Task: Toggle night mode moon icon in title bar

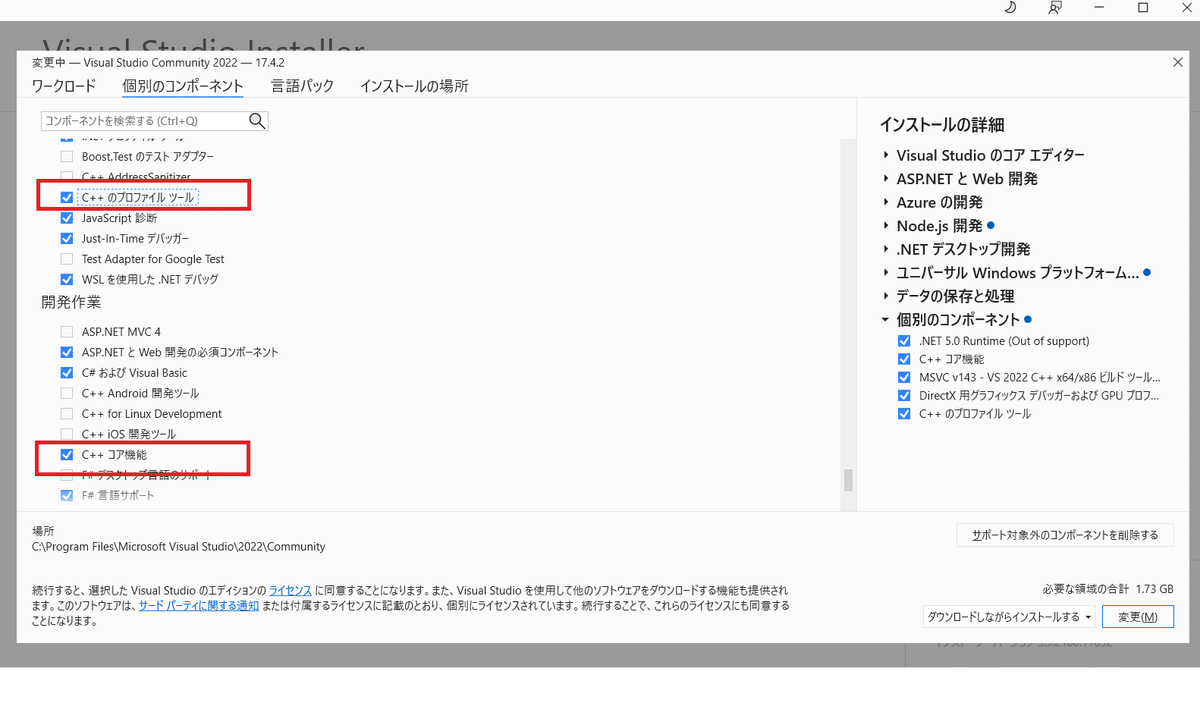Action: click(x=1010, y=8)
